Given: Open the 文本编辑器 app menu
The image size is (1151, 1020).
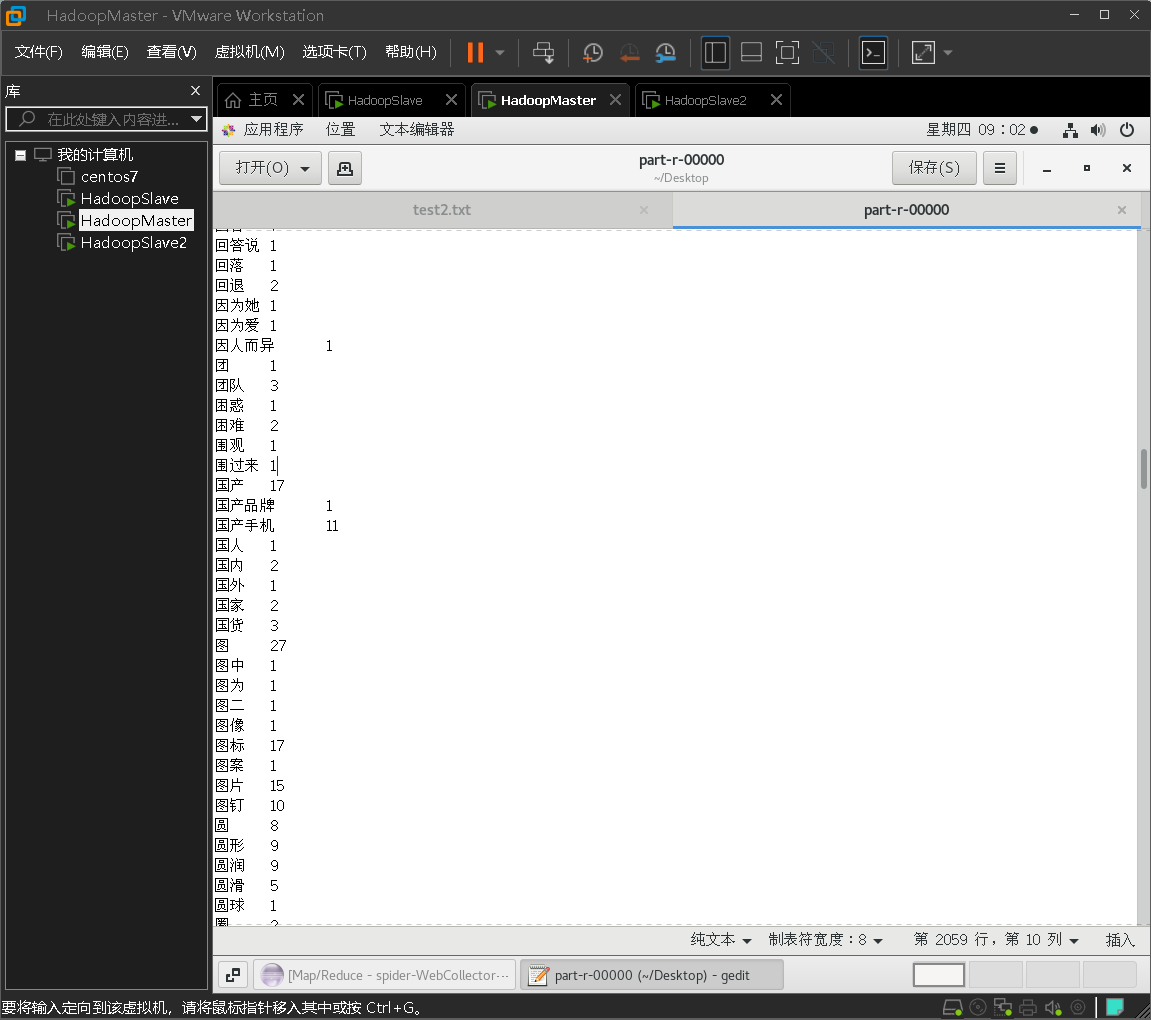Looking at the screenshot, I should [x=417, y=130].
